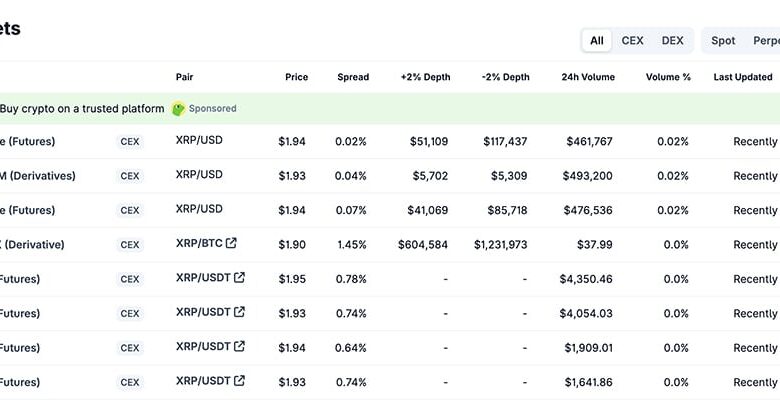780x409 pixels.
Task: Sort table by Price column header
Action: [296, 77]
